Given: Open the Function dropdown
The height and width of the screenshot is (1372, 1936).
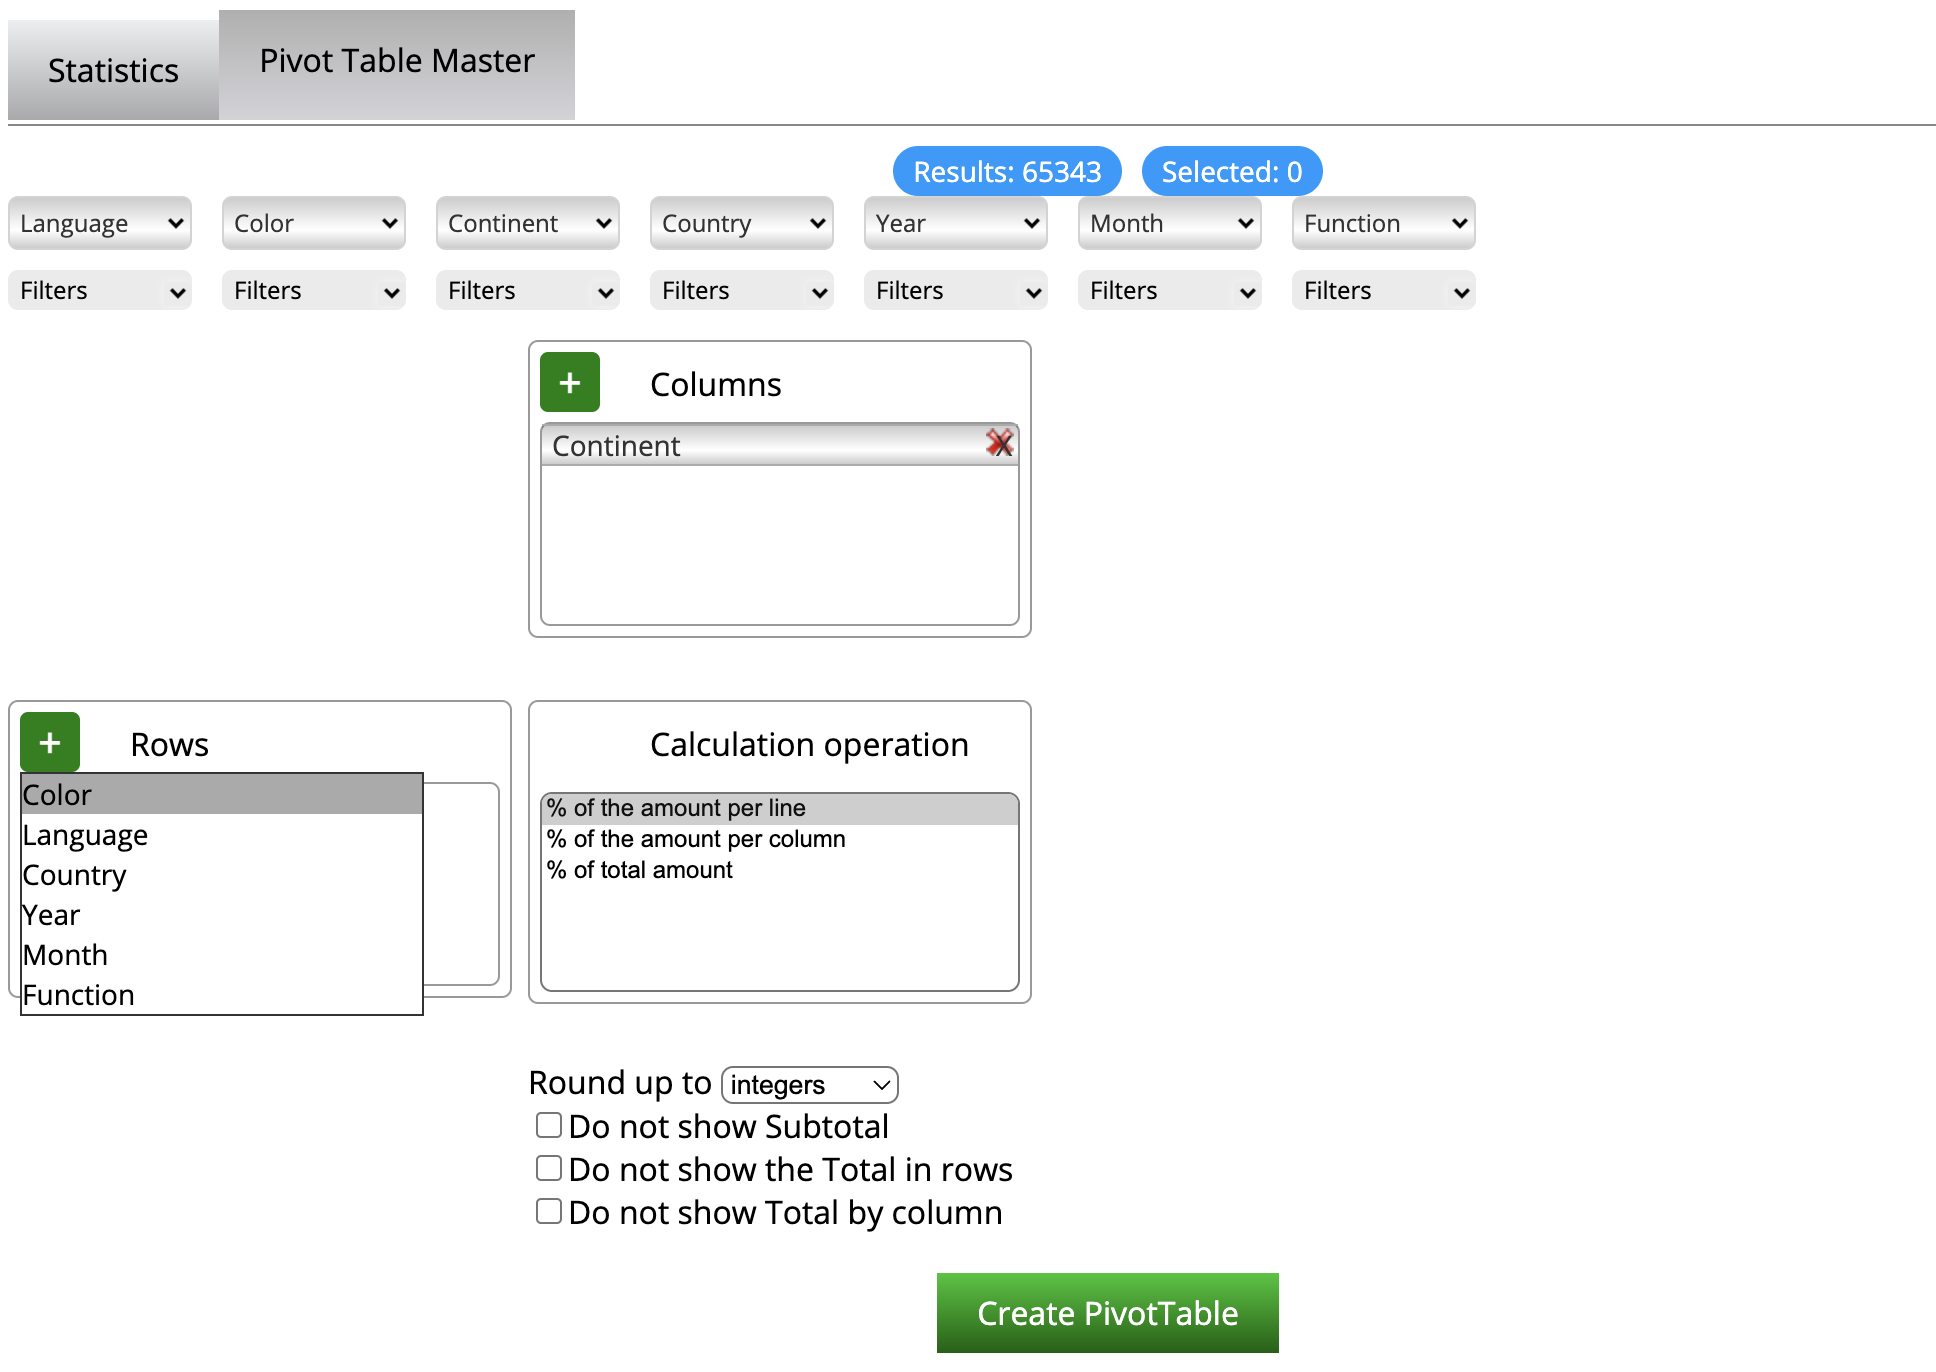Looking at the screenshot, I should pyautogui.click(x=1384, y=223).
